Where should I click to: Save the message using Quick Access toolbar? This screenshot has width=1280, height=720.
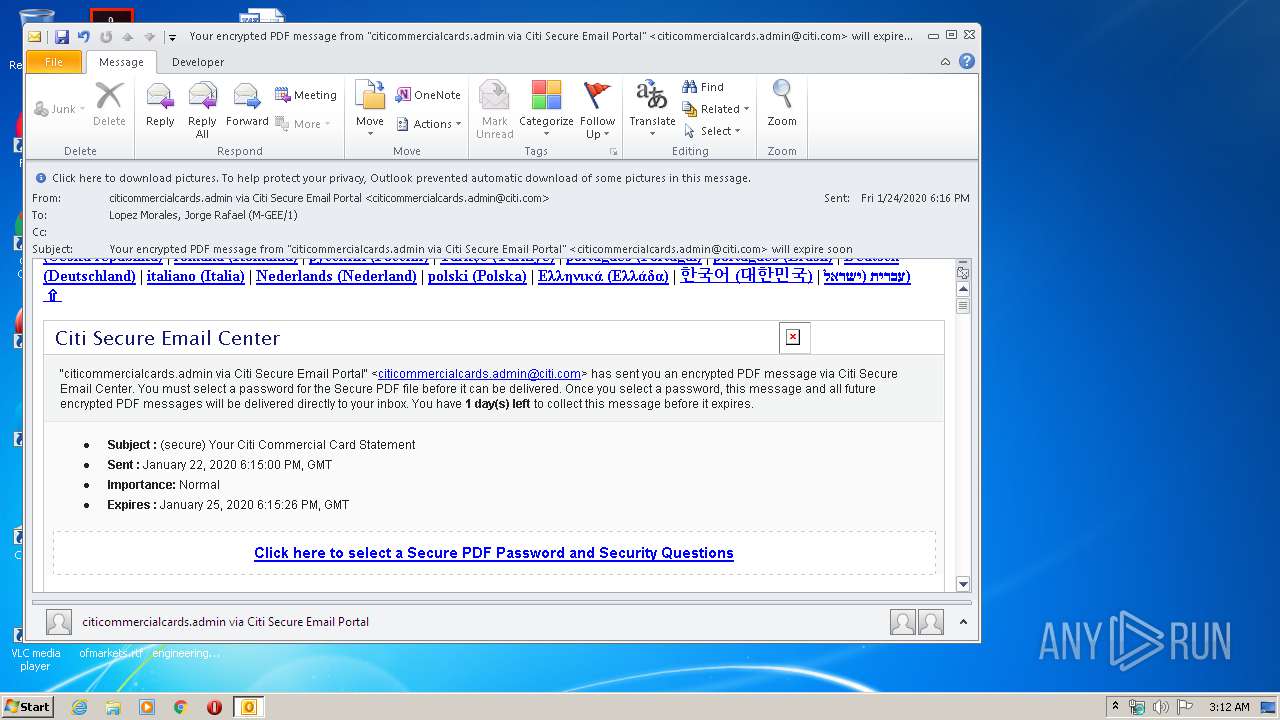pos(62,37)
